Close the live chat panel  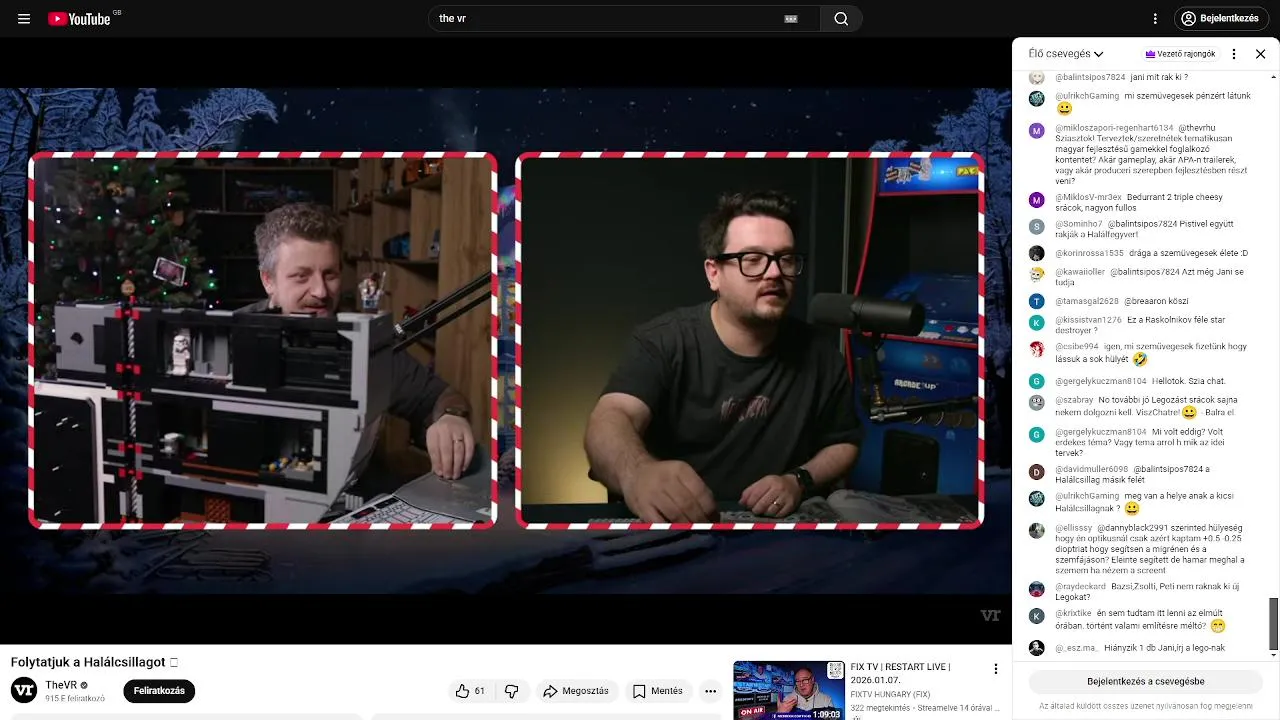pos(1260,54)
